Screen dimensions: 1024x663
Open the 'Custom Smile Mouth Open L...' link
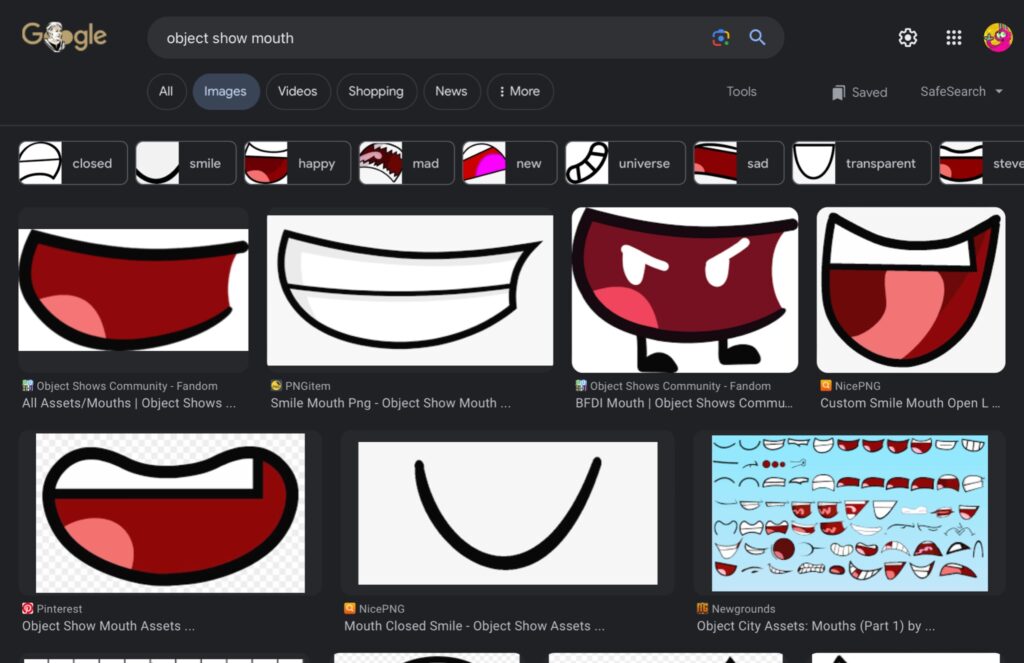pyautogui.click(x=910, y=403)
